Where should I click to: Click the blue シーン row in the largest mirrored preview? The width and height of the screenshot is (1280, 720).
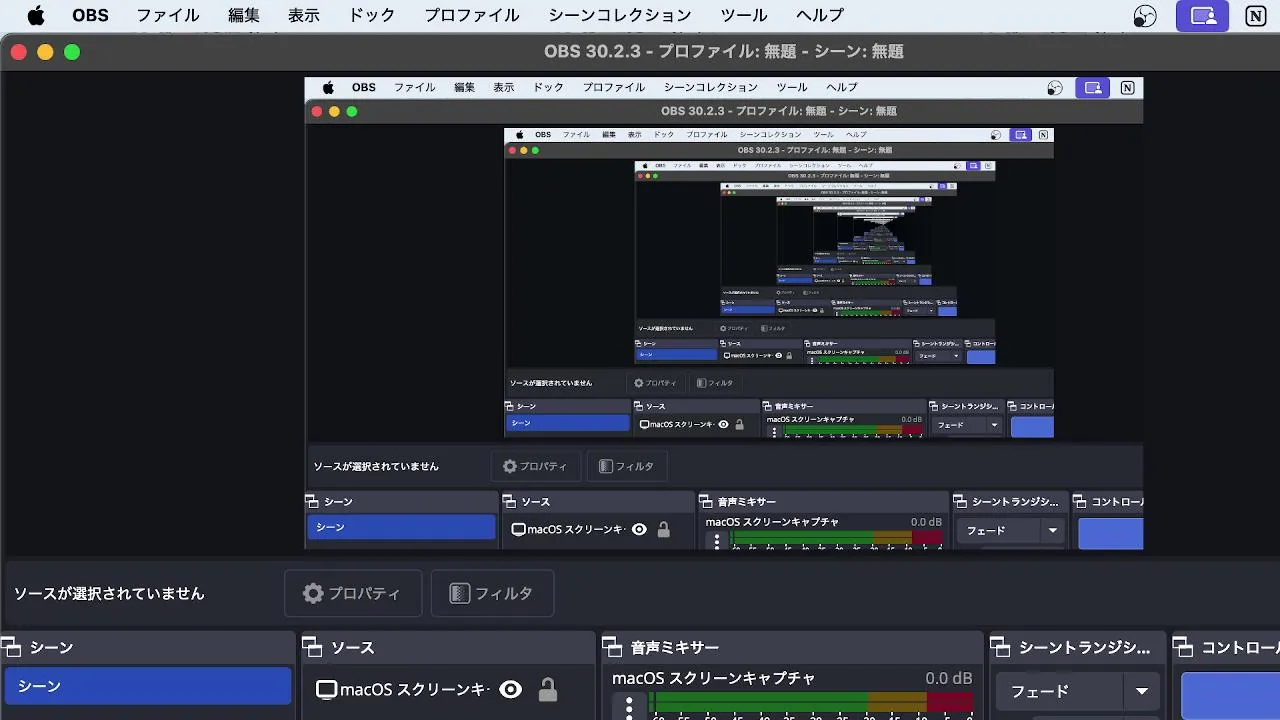tap(402, 527)
